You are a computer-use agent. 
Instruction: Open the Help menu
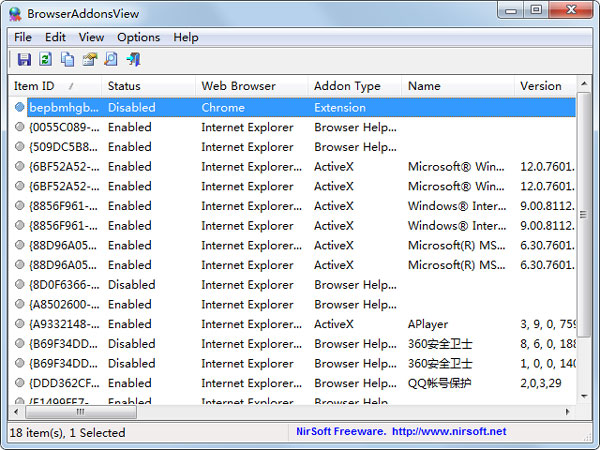click(x=186, y=38)
